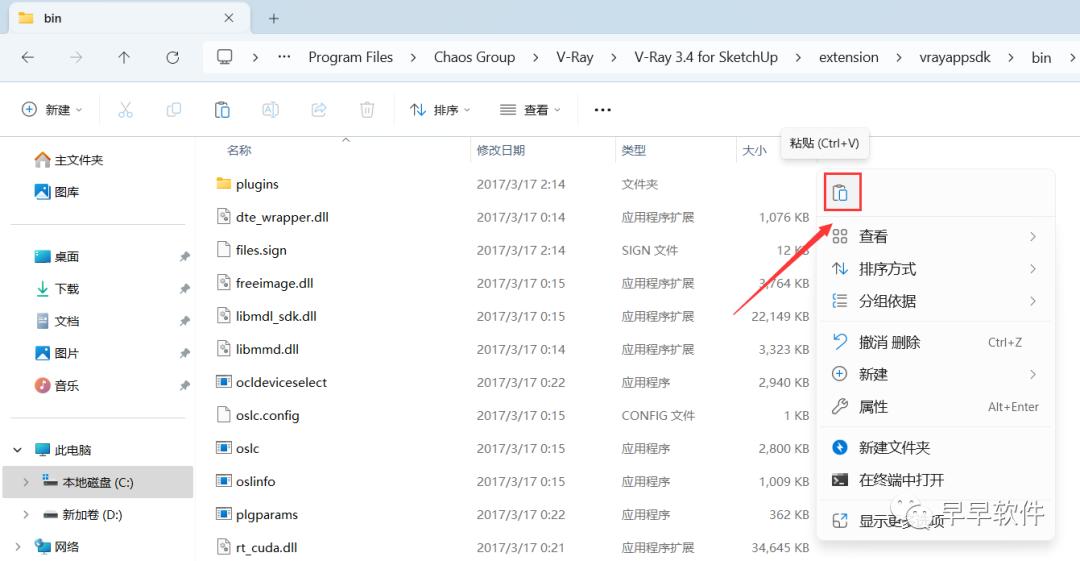Image resolution: width=1080 pixels, height=561 pixels.
Task: Unpin 图片 using its pin icon
Action: tap(185, 353)
